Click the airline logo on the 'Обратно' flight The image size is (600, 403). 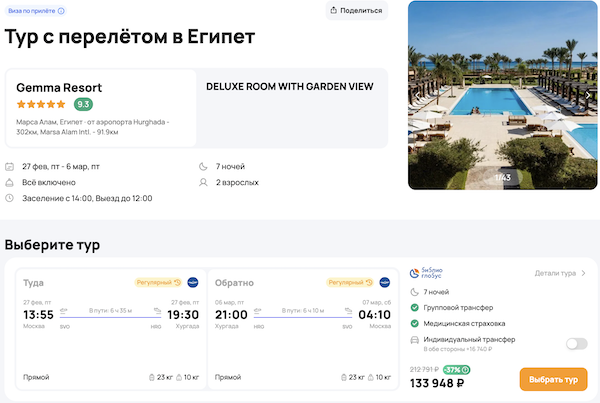coord(384,283)
